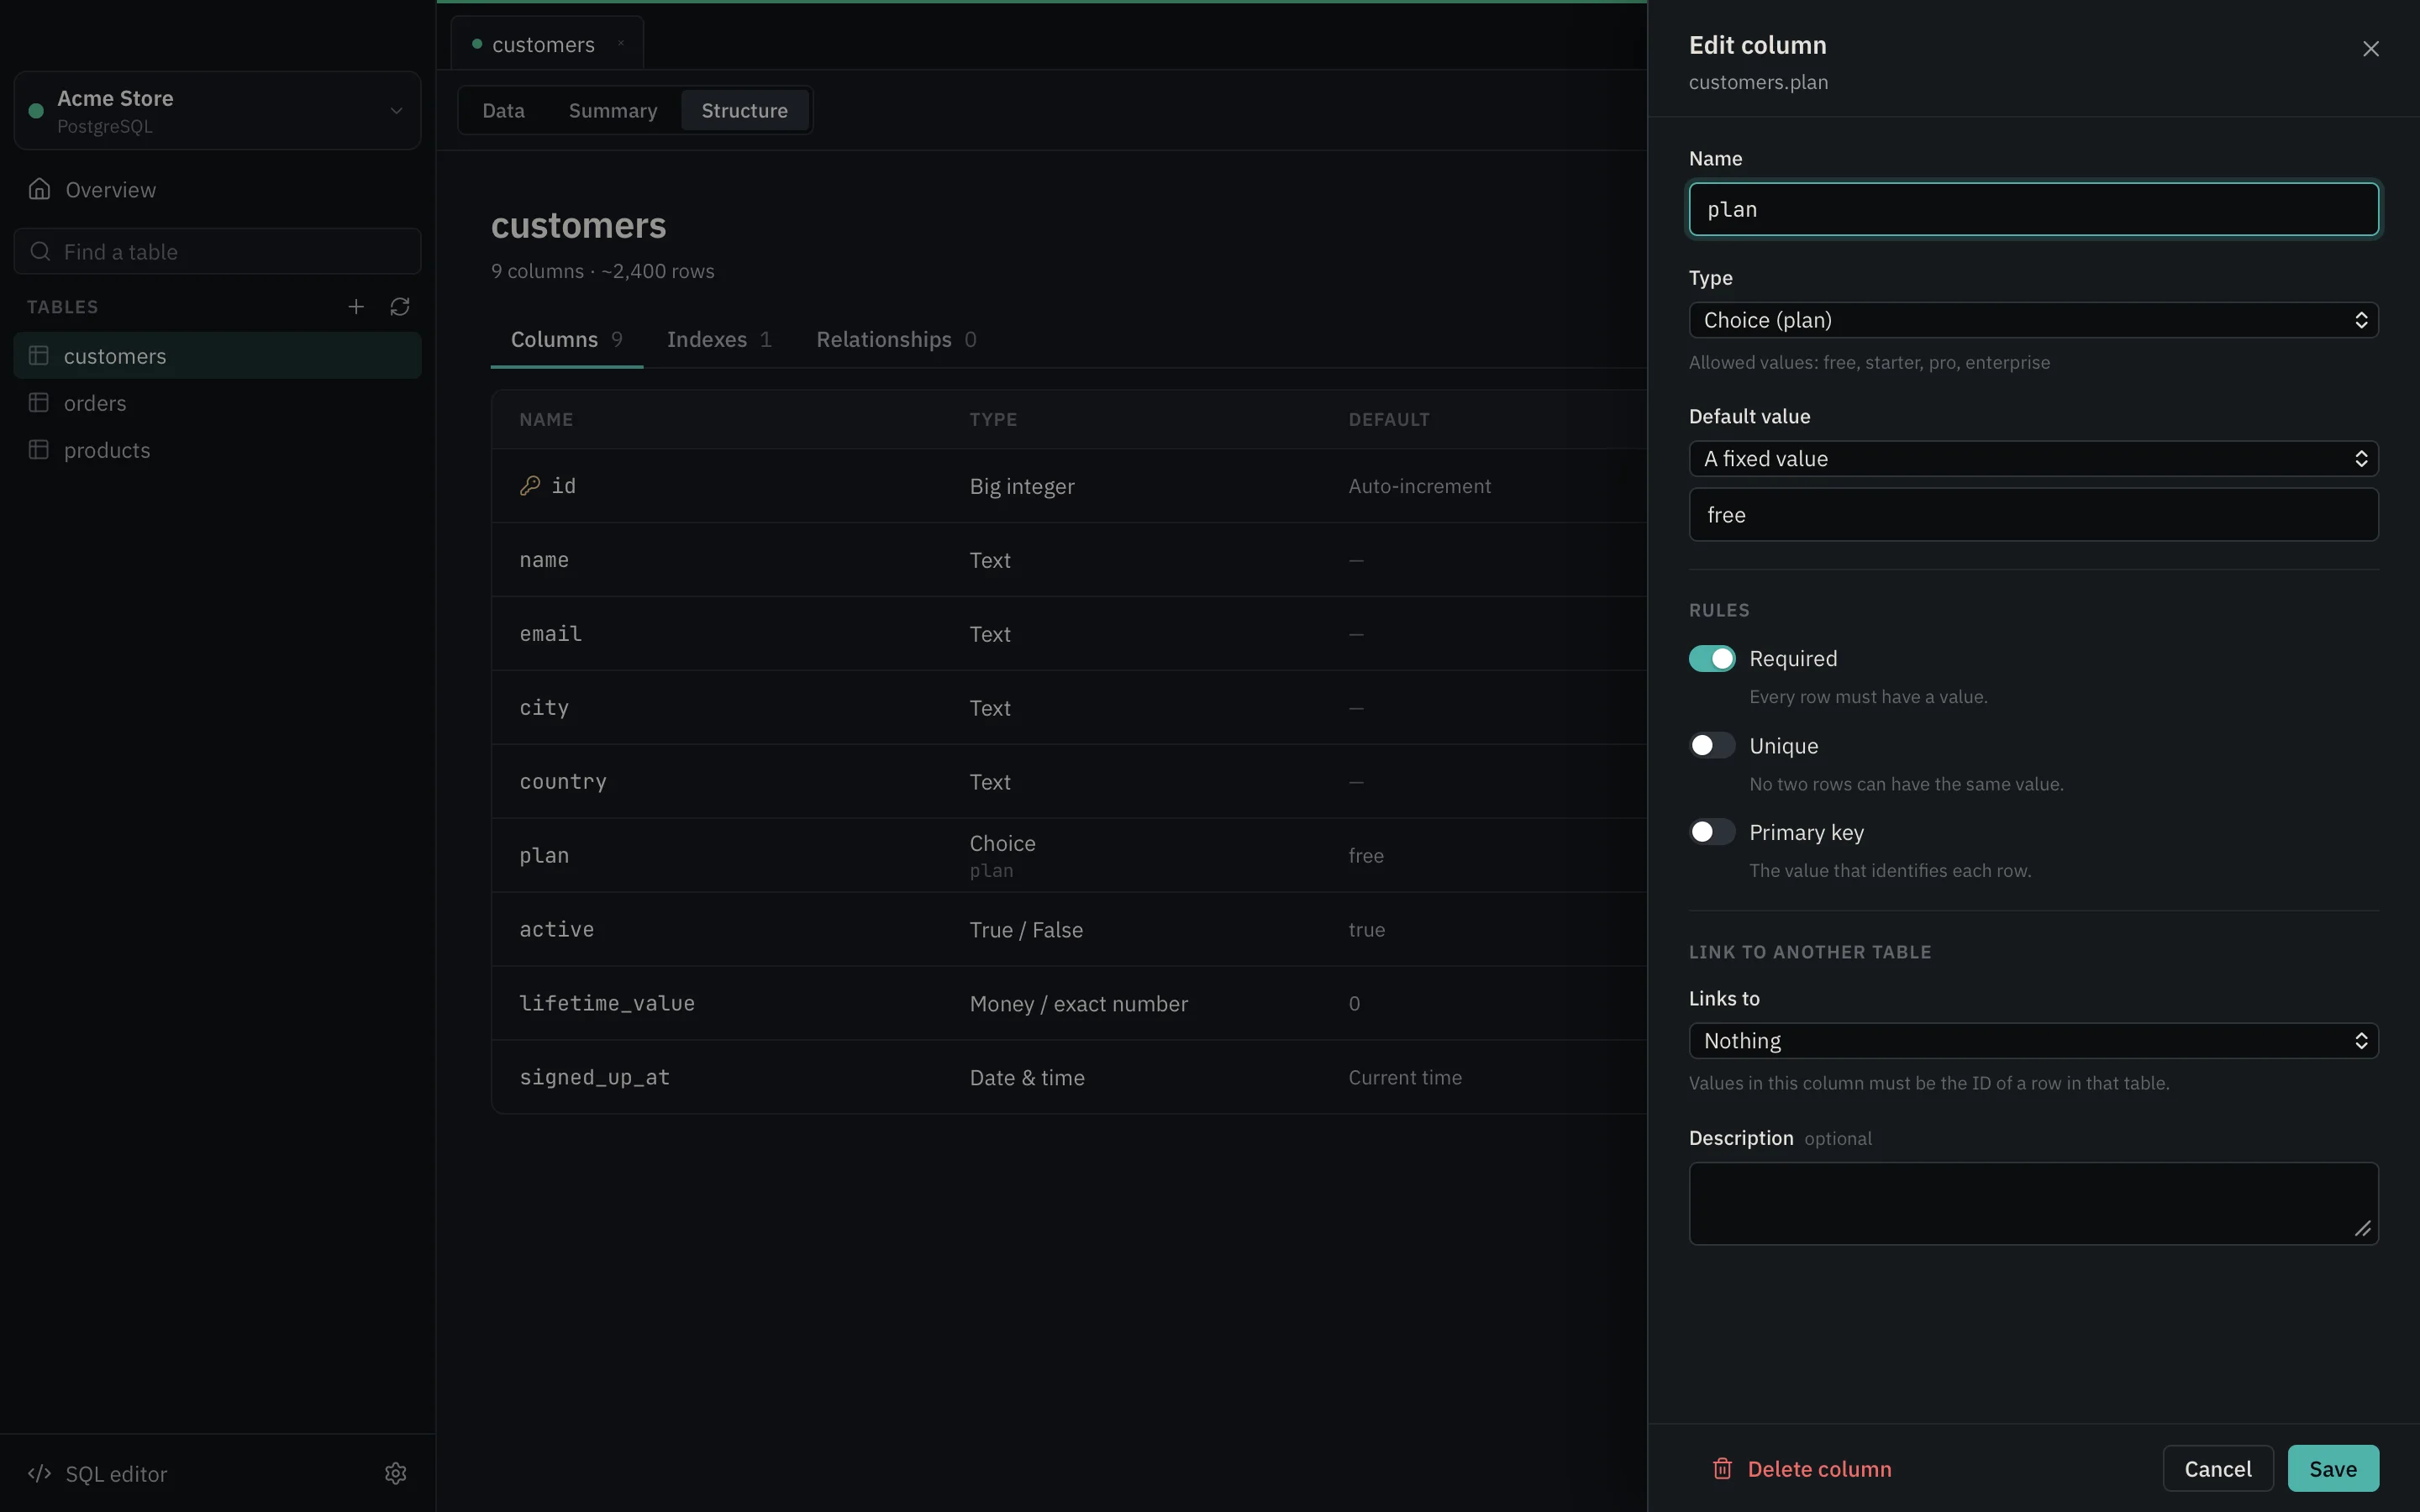Click the signed_up_at column name

pos(595,1077)
